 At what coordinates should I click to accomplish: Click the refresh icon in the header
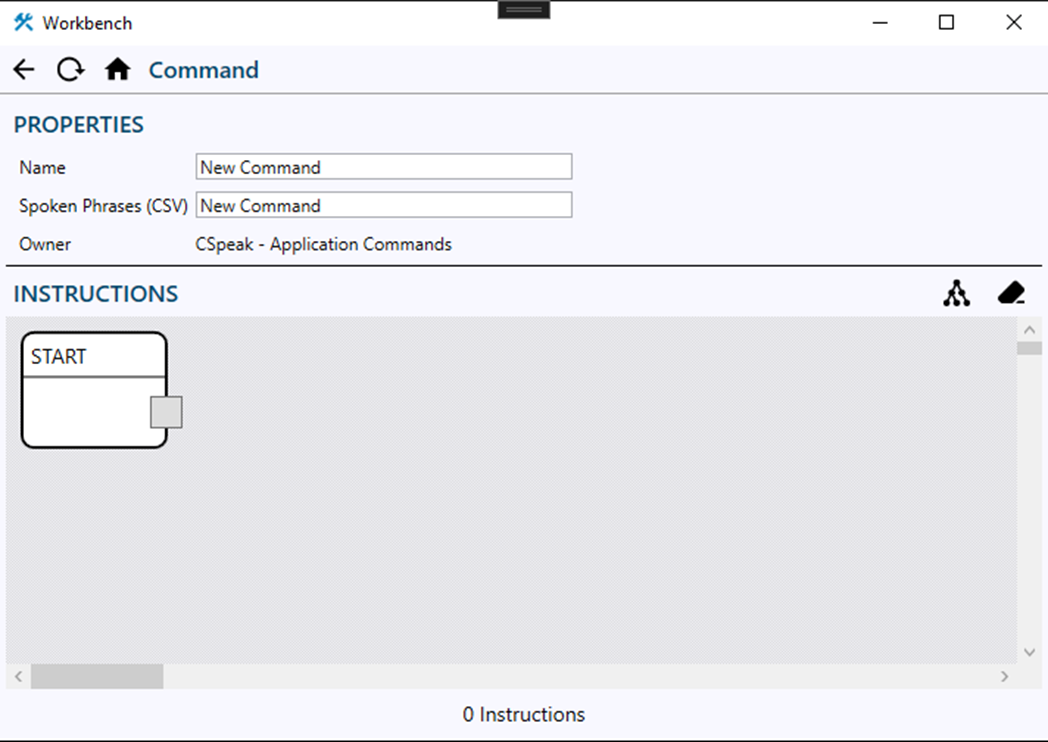(x=70, y=70)
